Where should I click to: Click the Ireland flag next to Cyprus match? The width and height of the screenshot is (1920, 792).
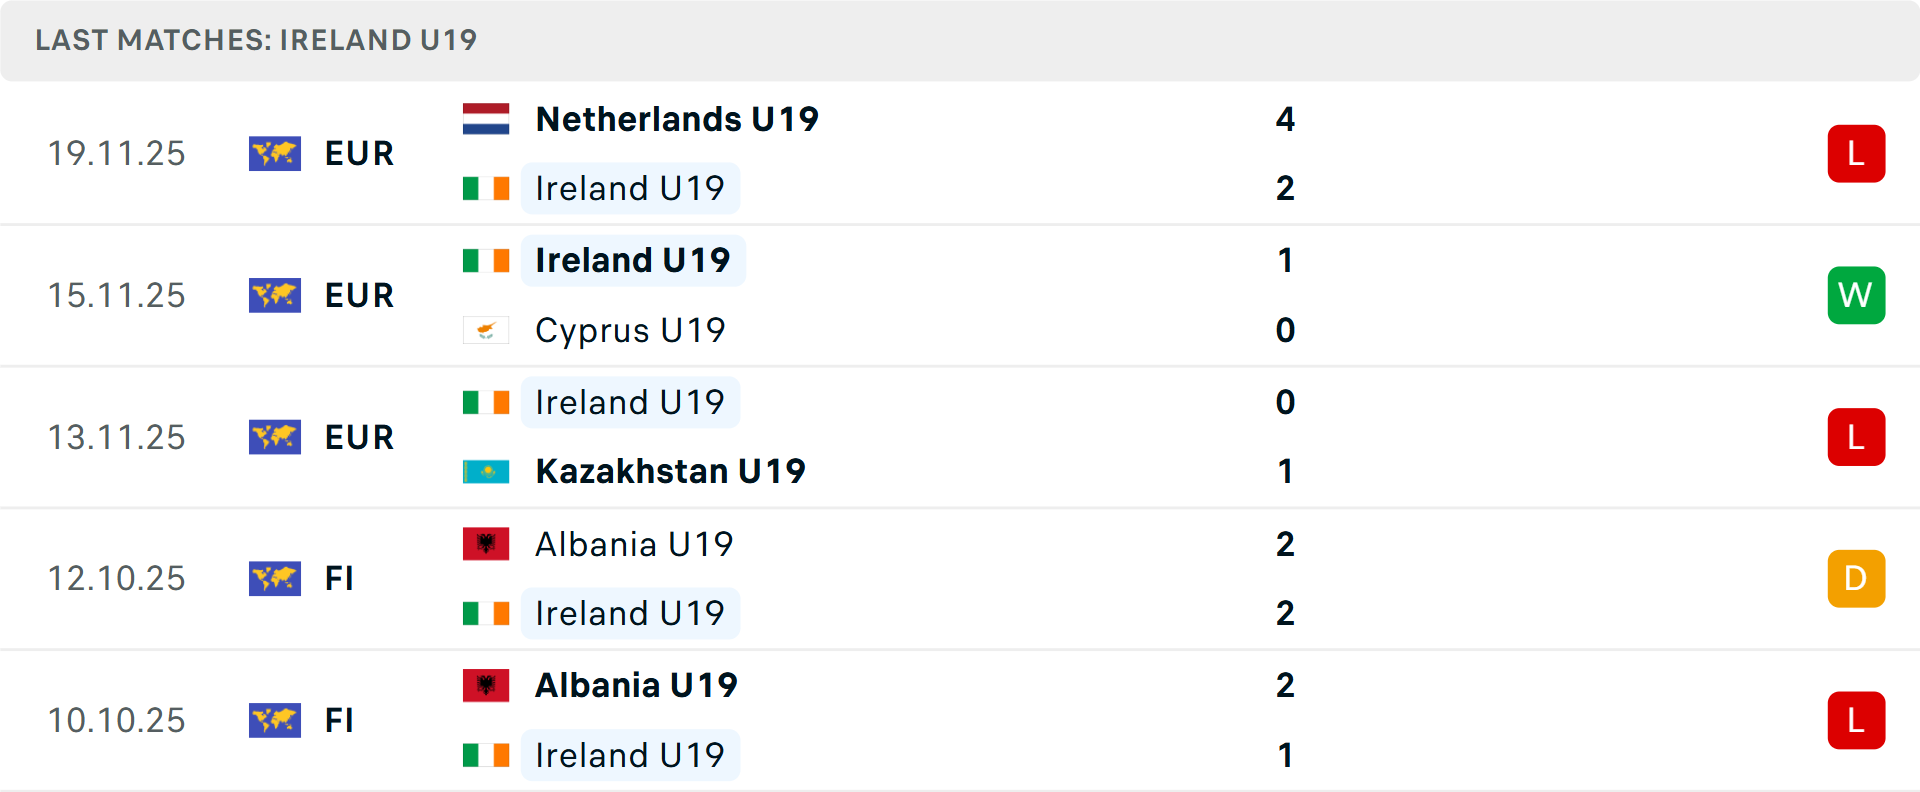[x=487, y=260]
